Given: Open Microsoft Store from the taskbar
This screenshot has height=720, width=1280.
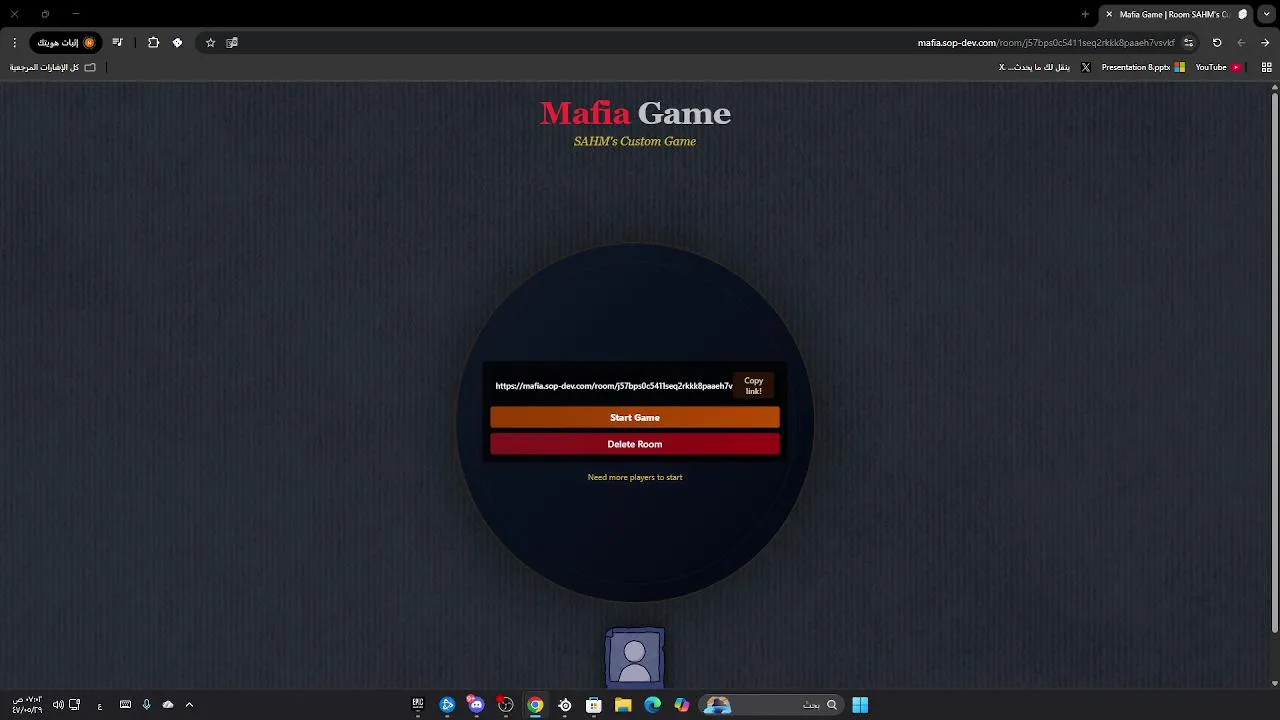Looking at the screenshot, I should [x=594, y=705].
